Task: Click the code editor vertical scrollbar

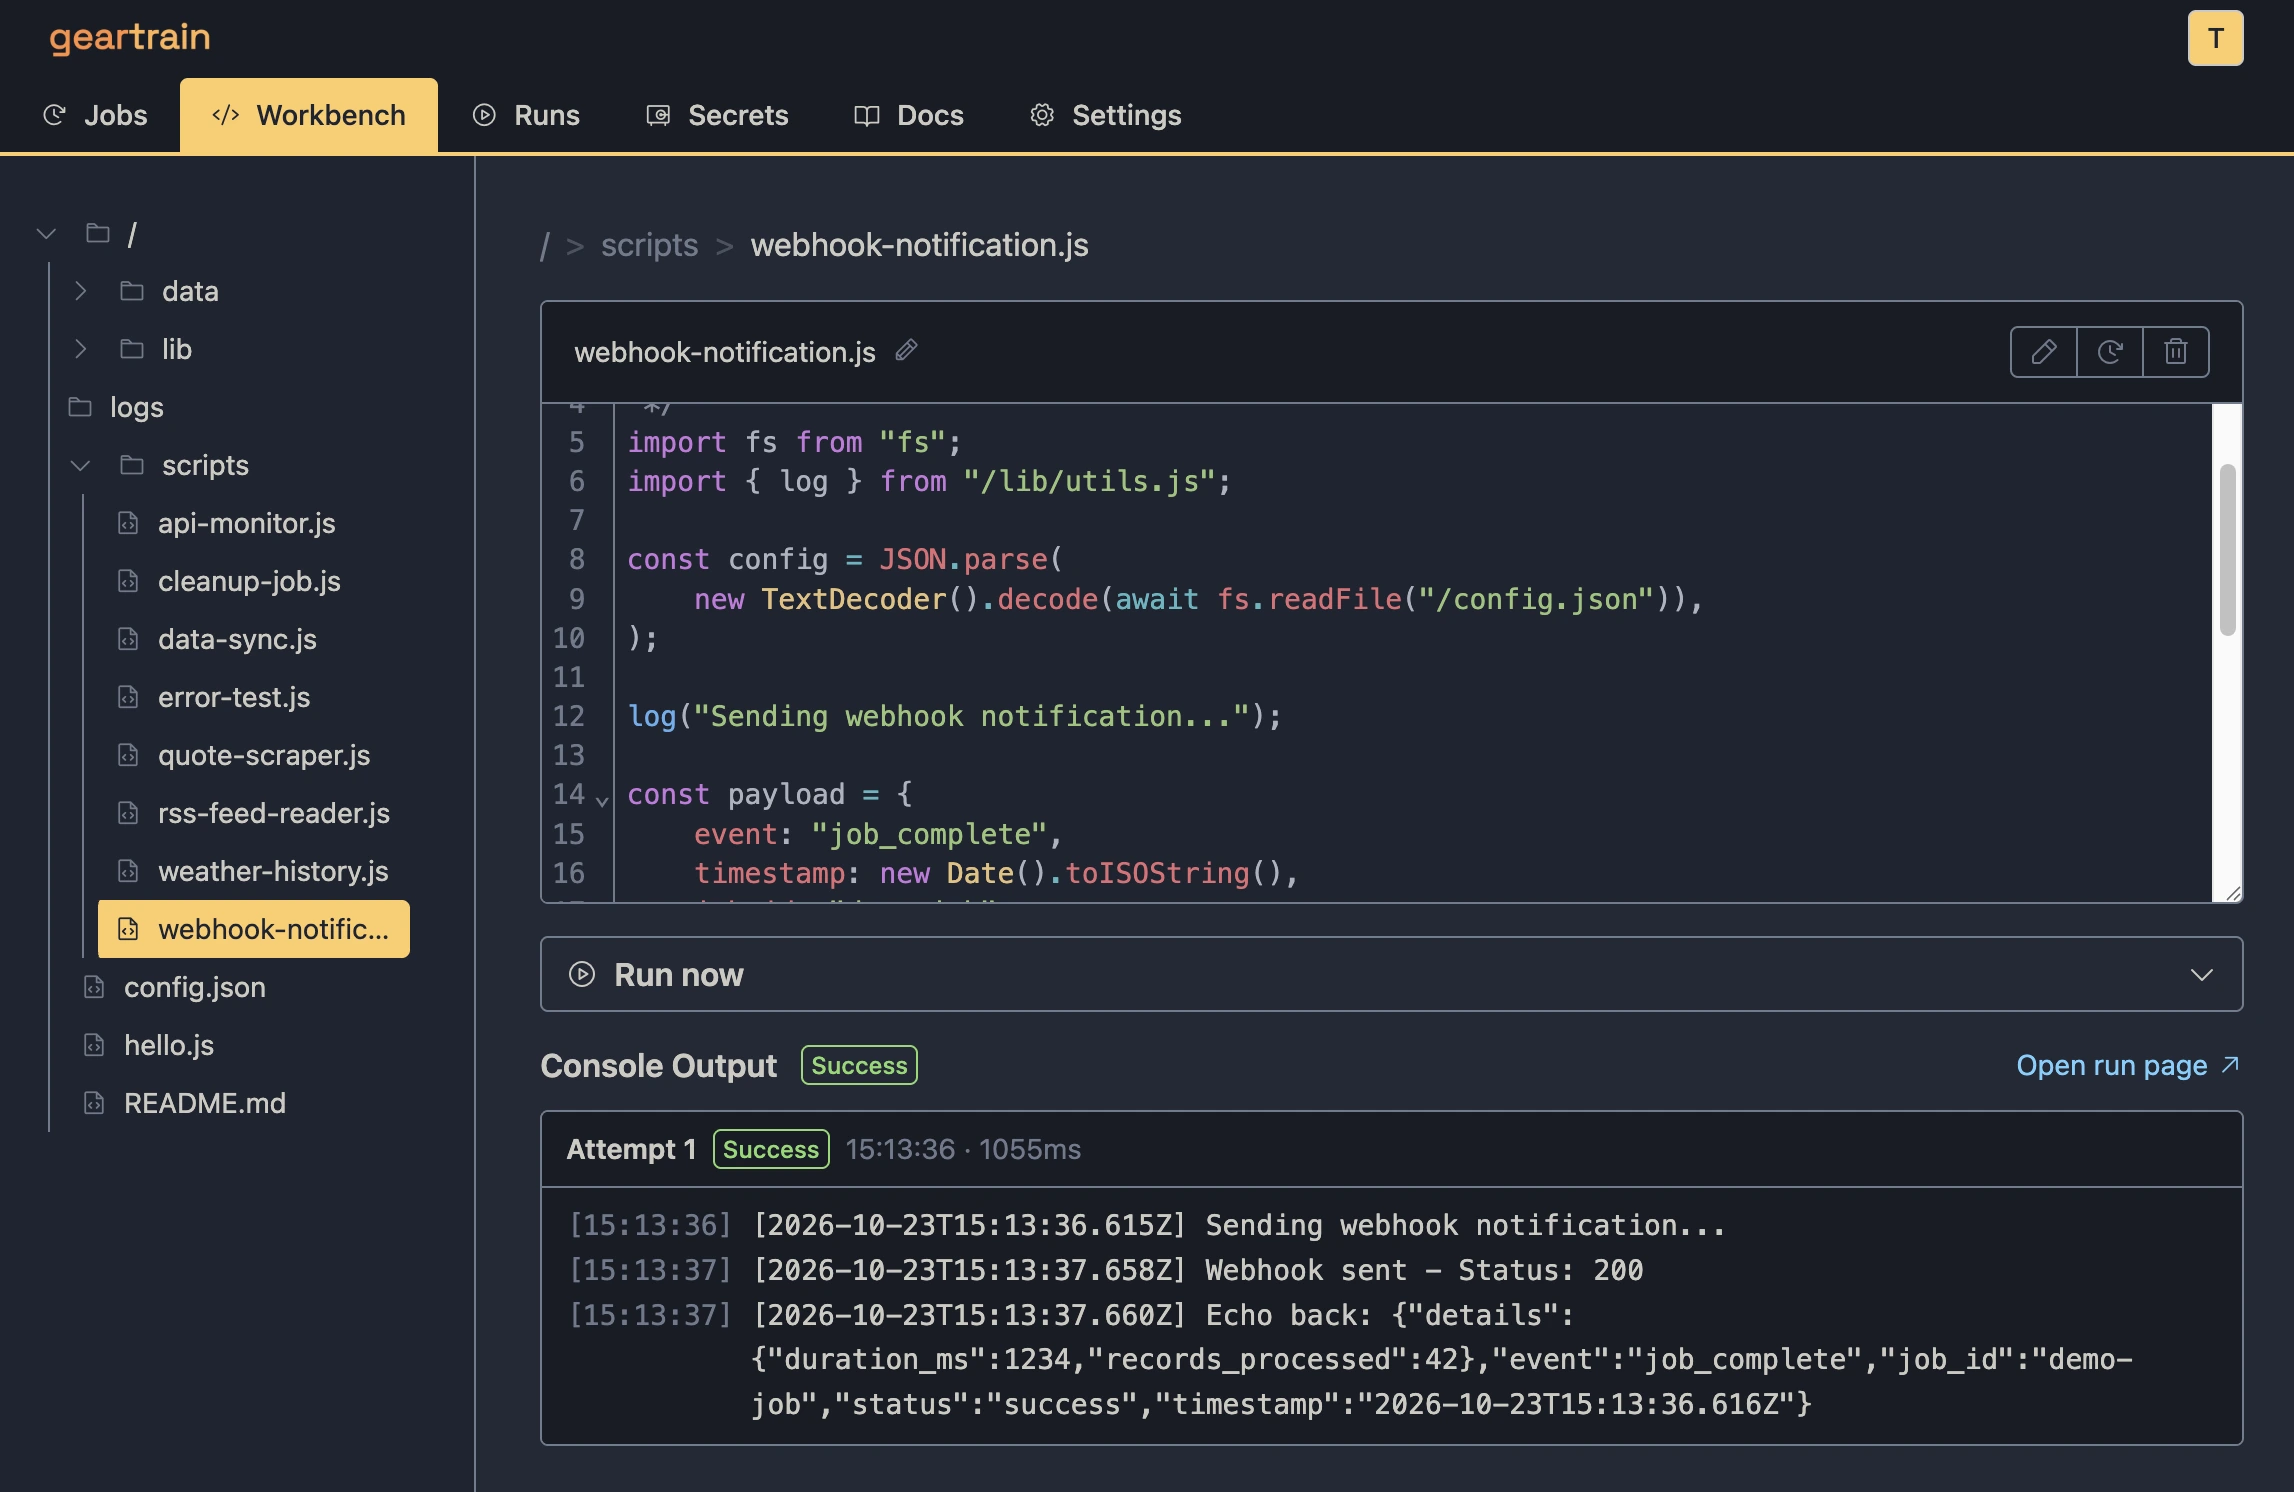Action: 2227,550
